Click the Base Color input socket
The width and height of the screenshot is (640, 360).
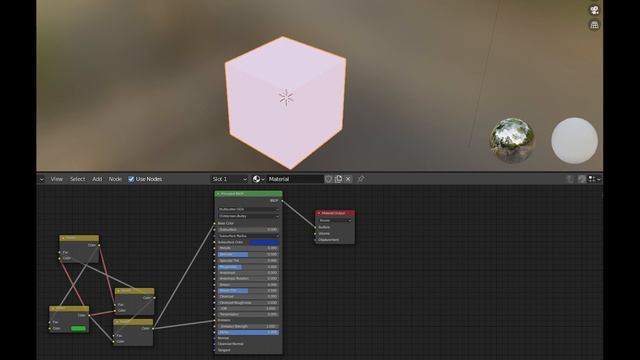215,224
